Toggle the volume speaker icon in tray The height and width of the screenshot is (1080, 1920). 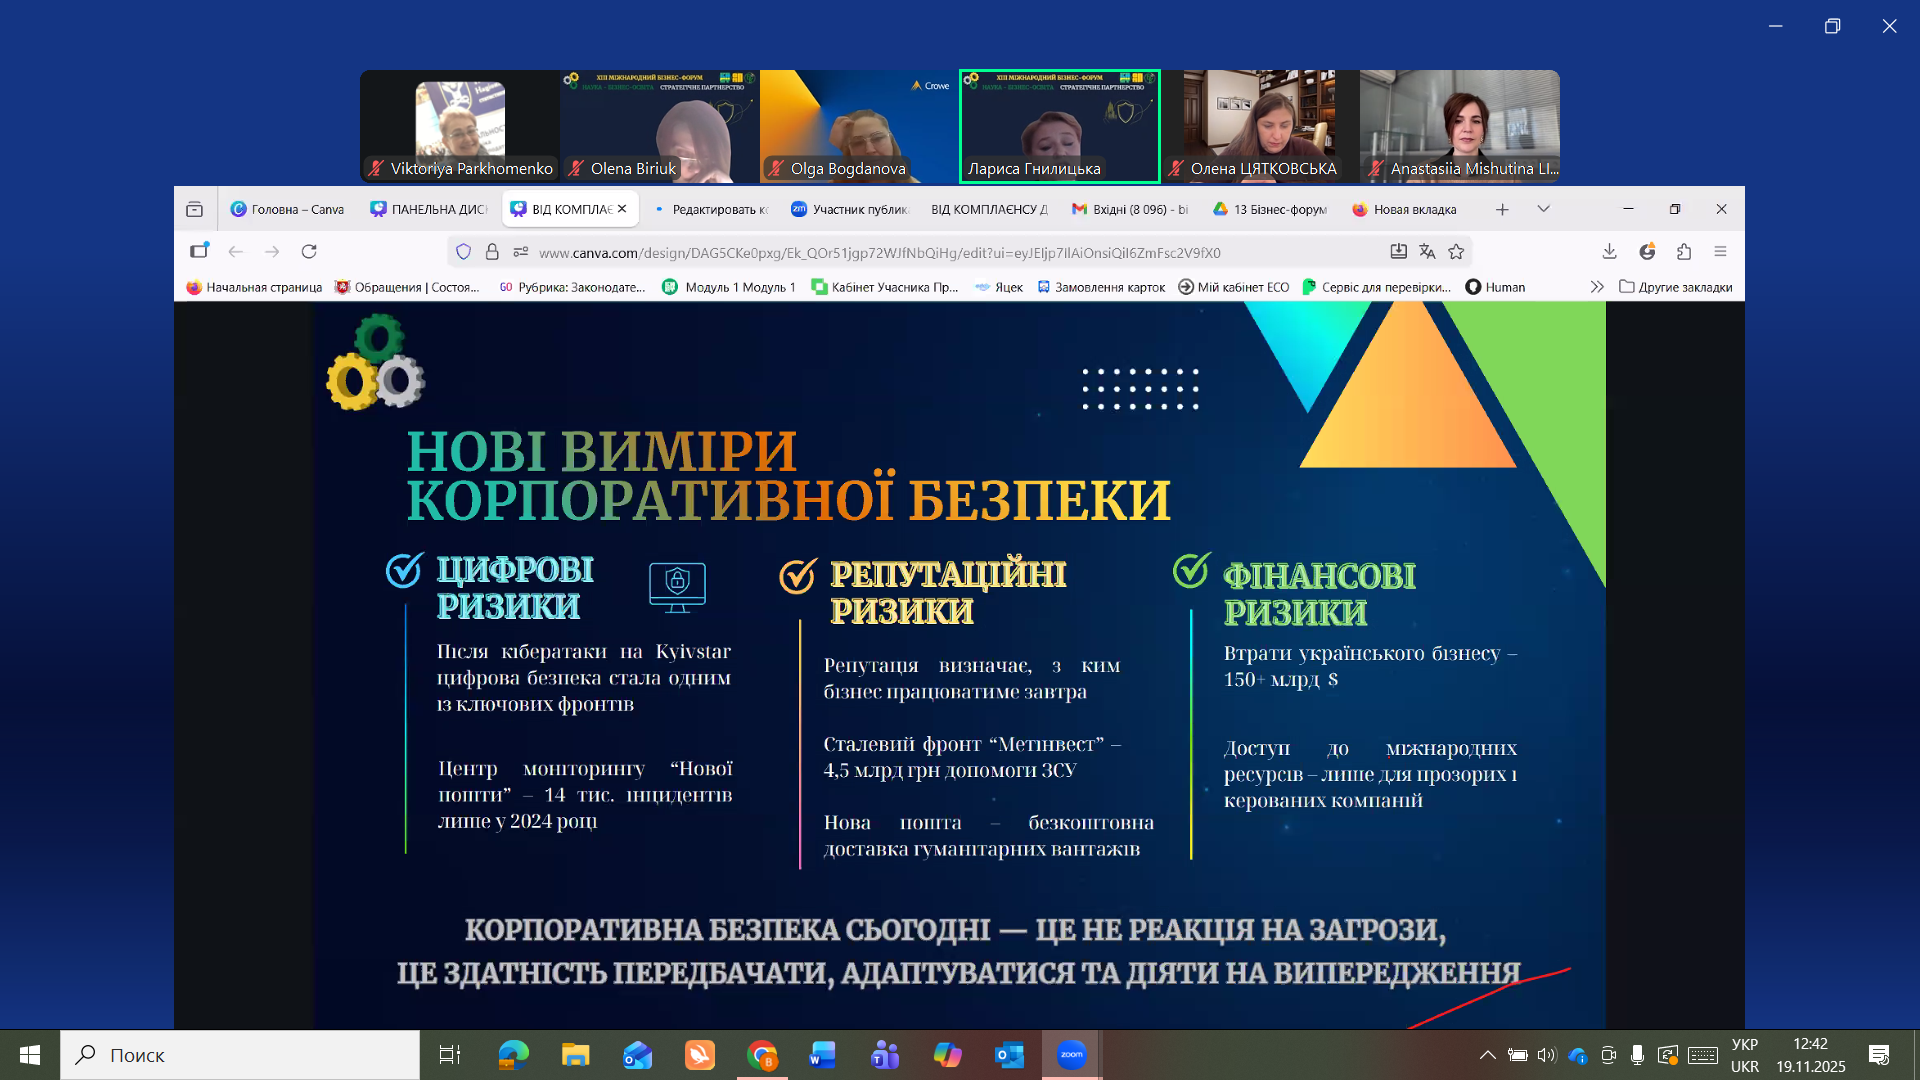(x=1547, y=1055)
